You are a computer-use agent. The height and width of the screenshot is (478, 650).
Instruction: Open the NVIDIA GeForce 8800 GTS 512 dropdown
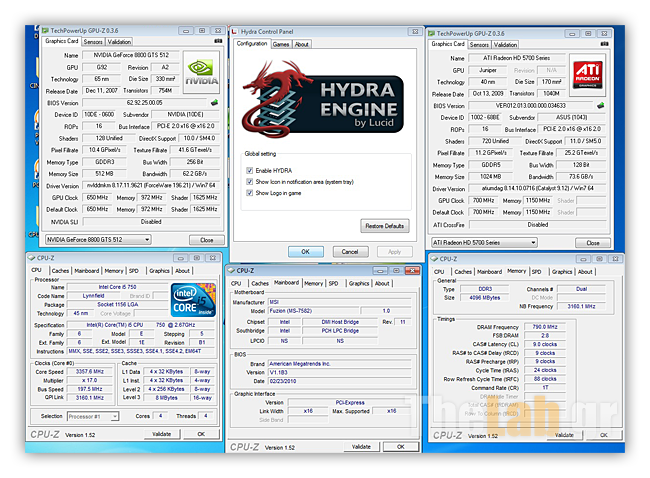pos(98,240)
